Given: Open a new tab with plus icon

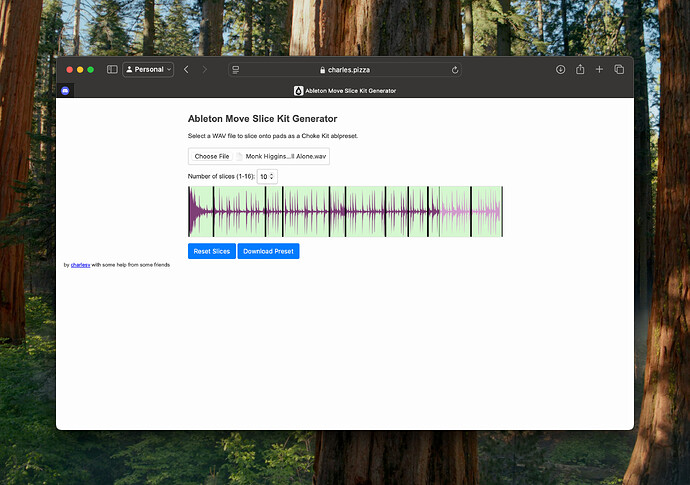Looking at the screenshot, I should [x=599, y=69].
